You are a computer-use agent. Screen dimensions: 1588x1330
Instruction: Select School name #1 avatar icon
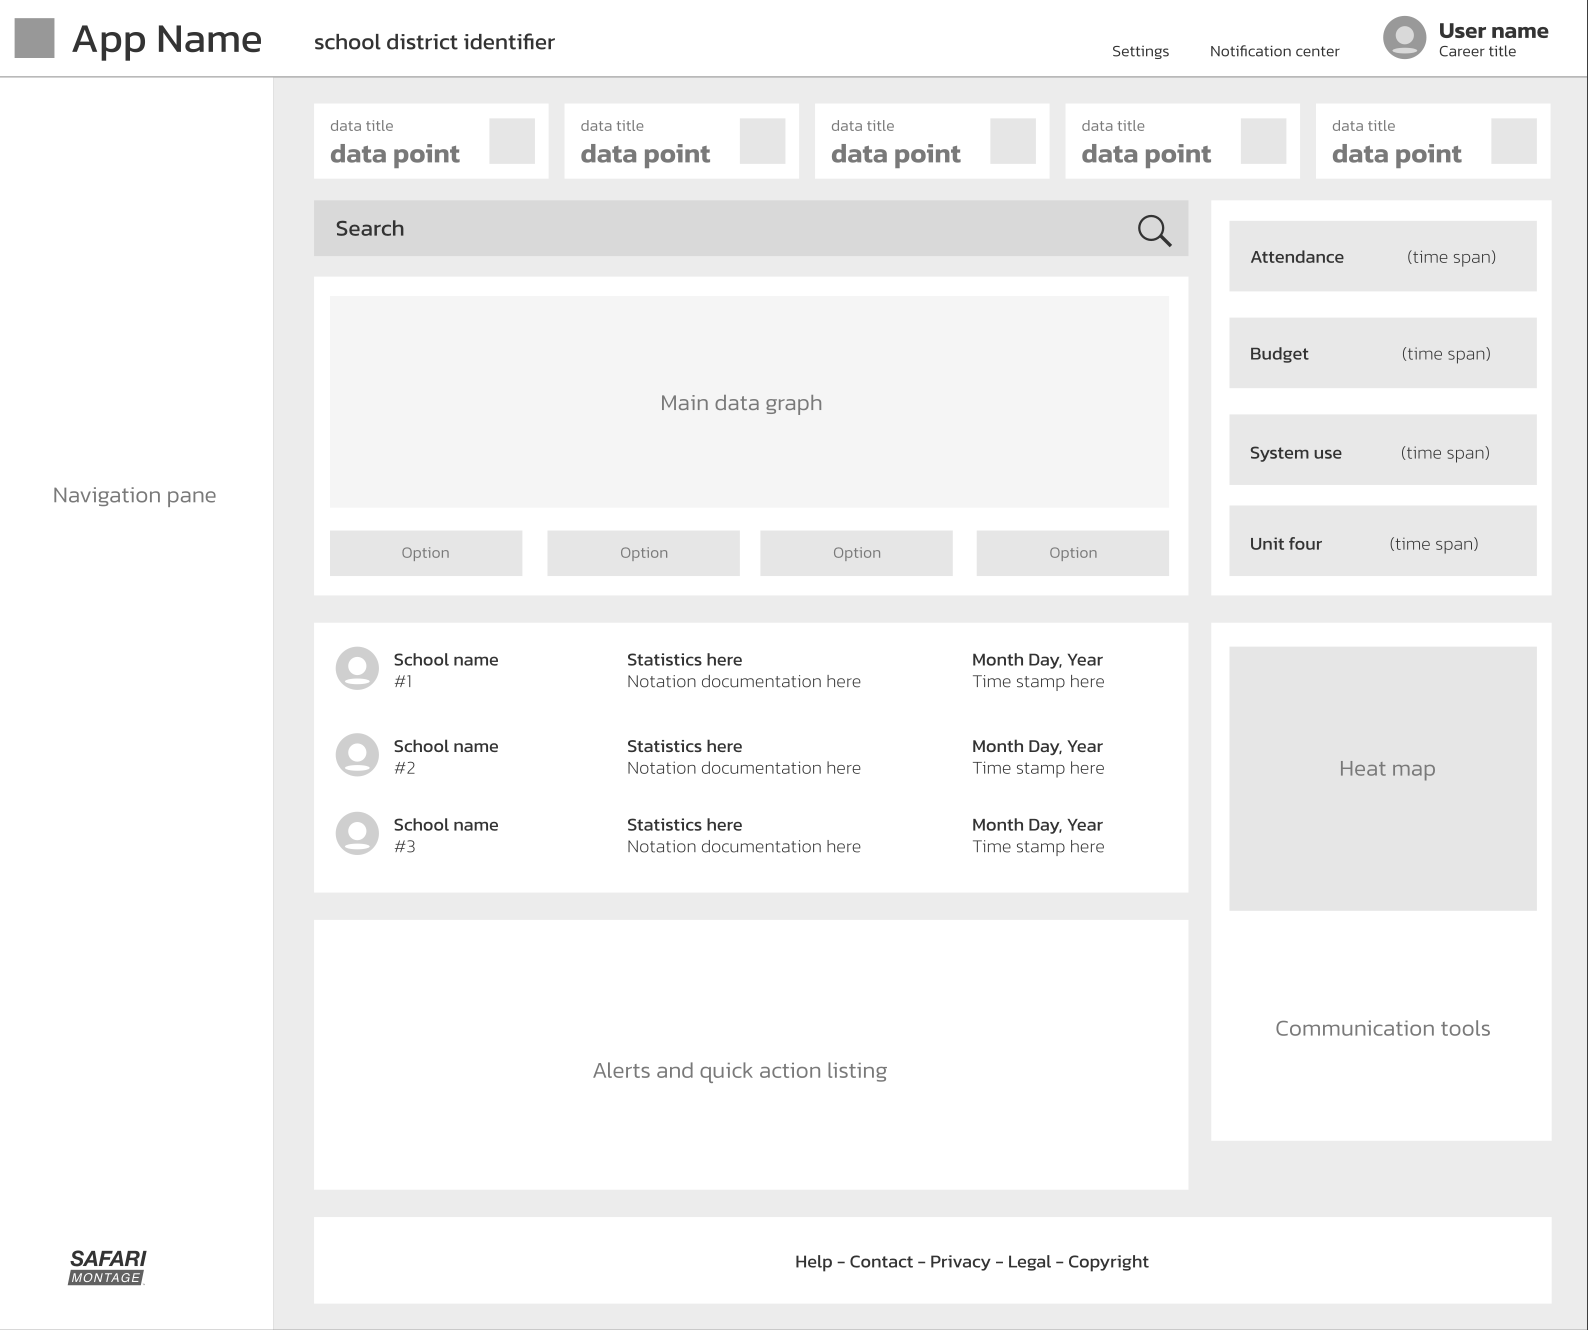coord(357,669)
